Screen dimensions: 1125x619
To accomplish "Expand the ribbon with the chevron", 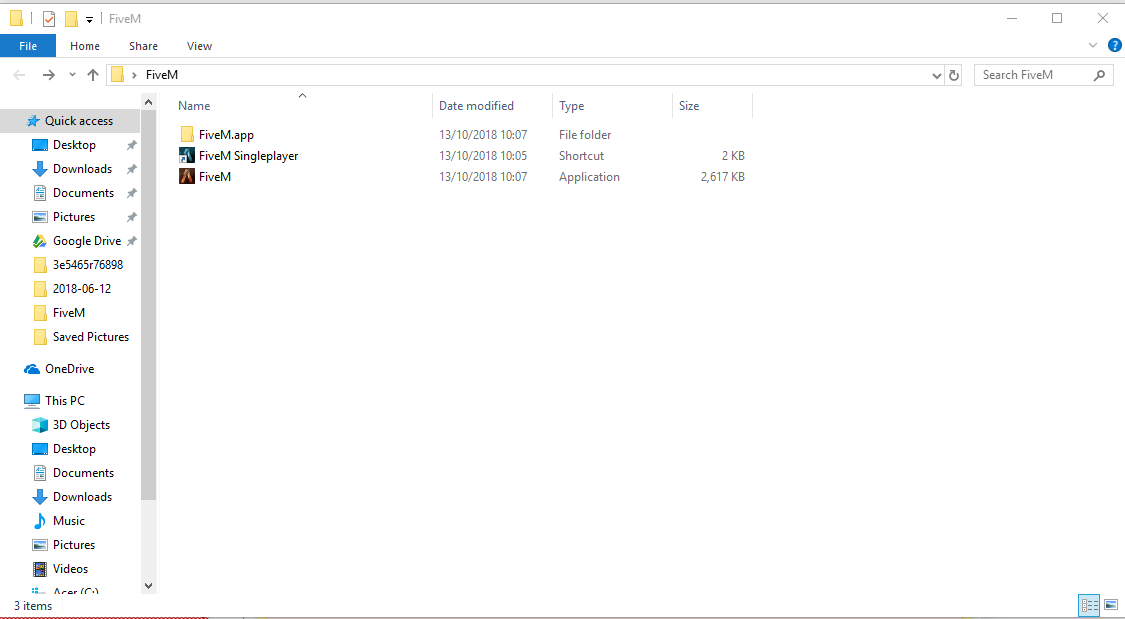I will (x=1093, y=45).
